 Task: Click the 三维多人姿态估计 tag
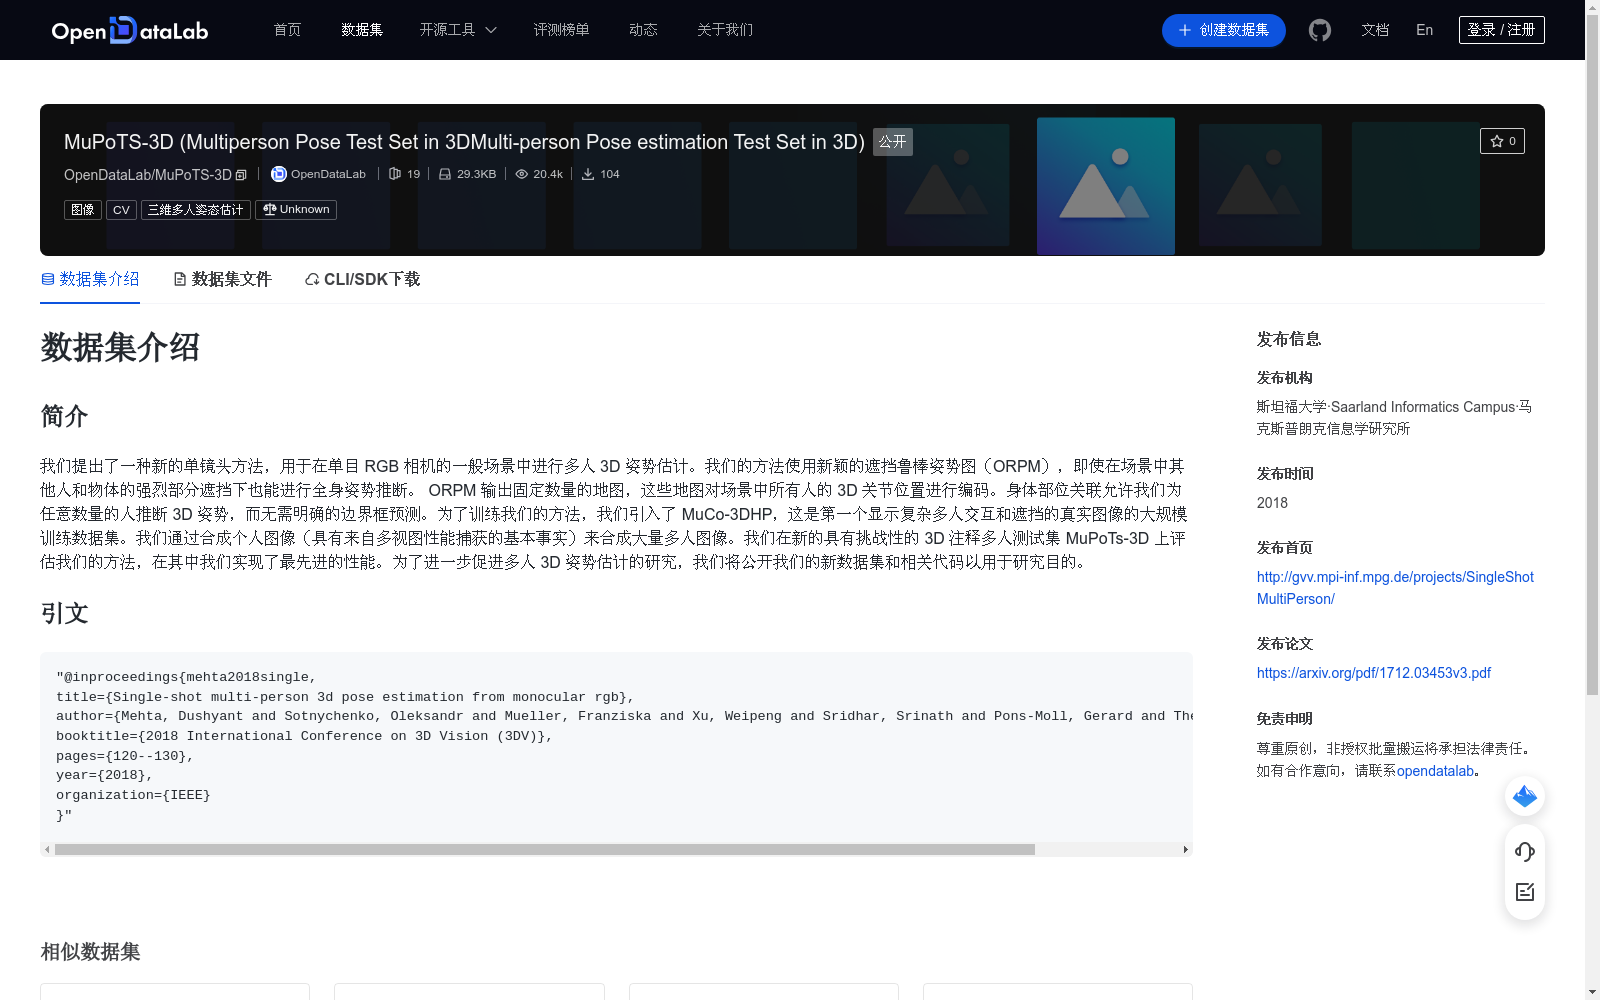(x=196, y=210)
